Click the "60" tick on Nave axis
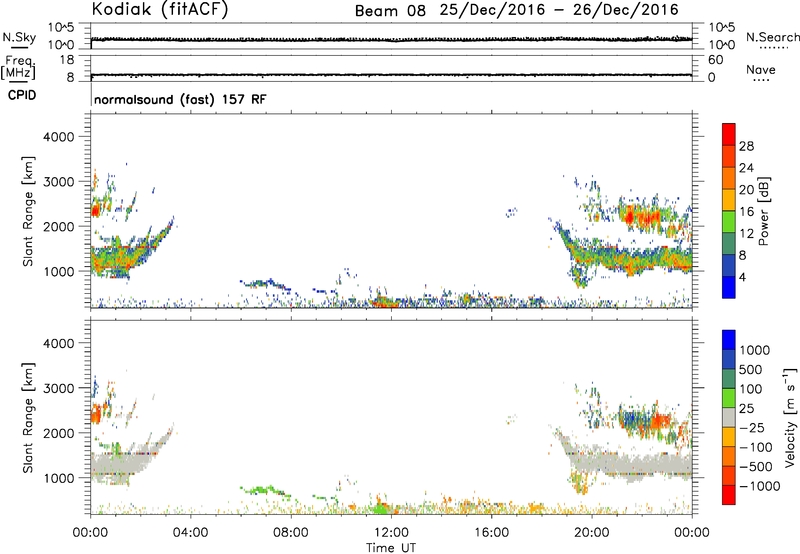Viewport: 800px width, 554px height. [716, 60]
